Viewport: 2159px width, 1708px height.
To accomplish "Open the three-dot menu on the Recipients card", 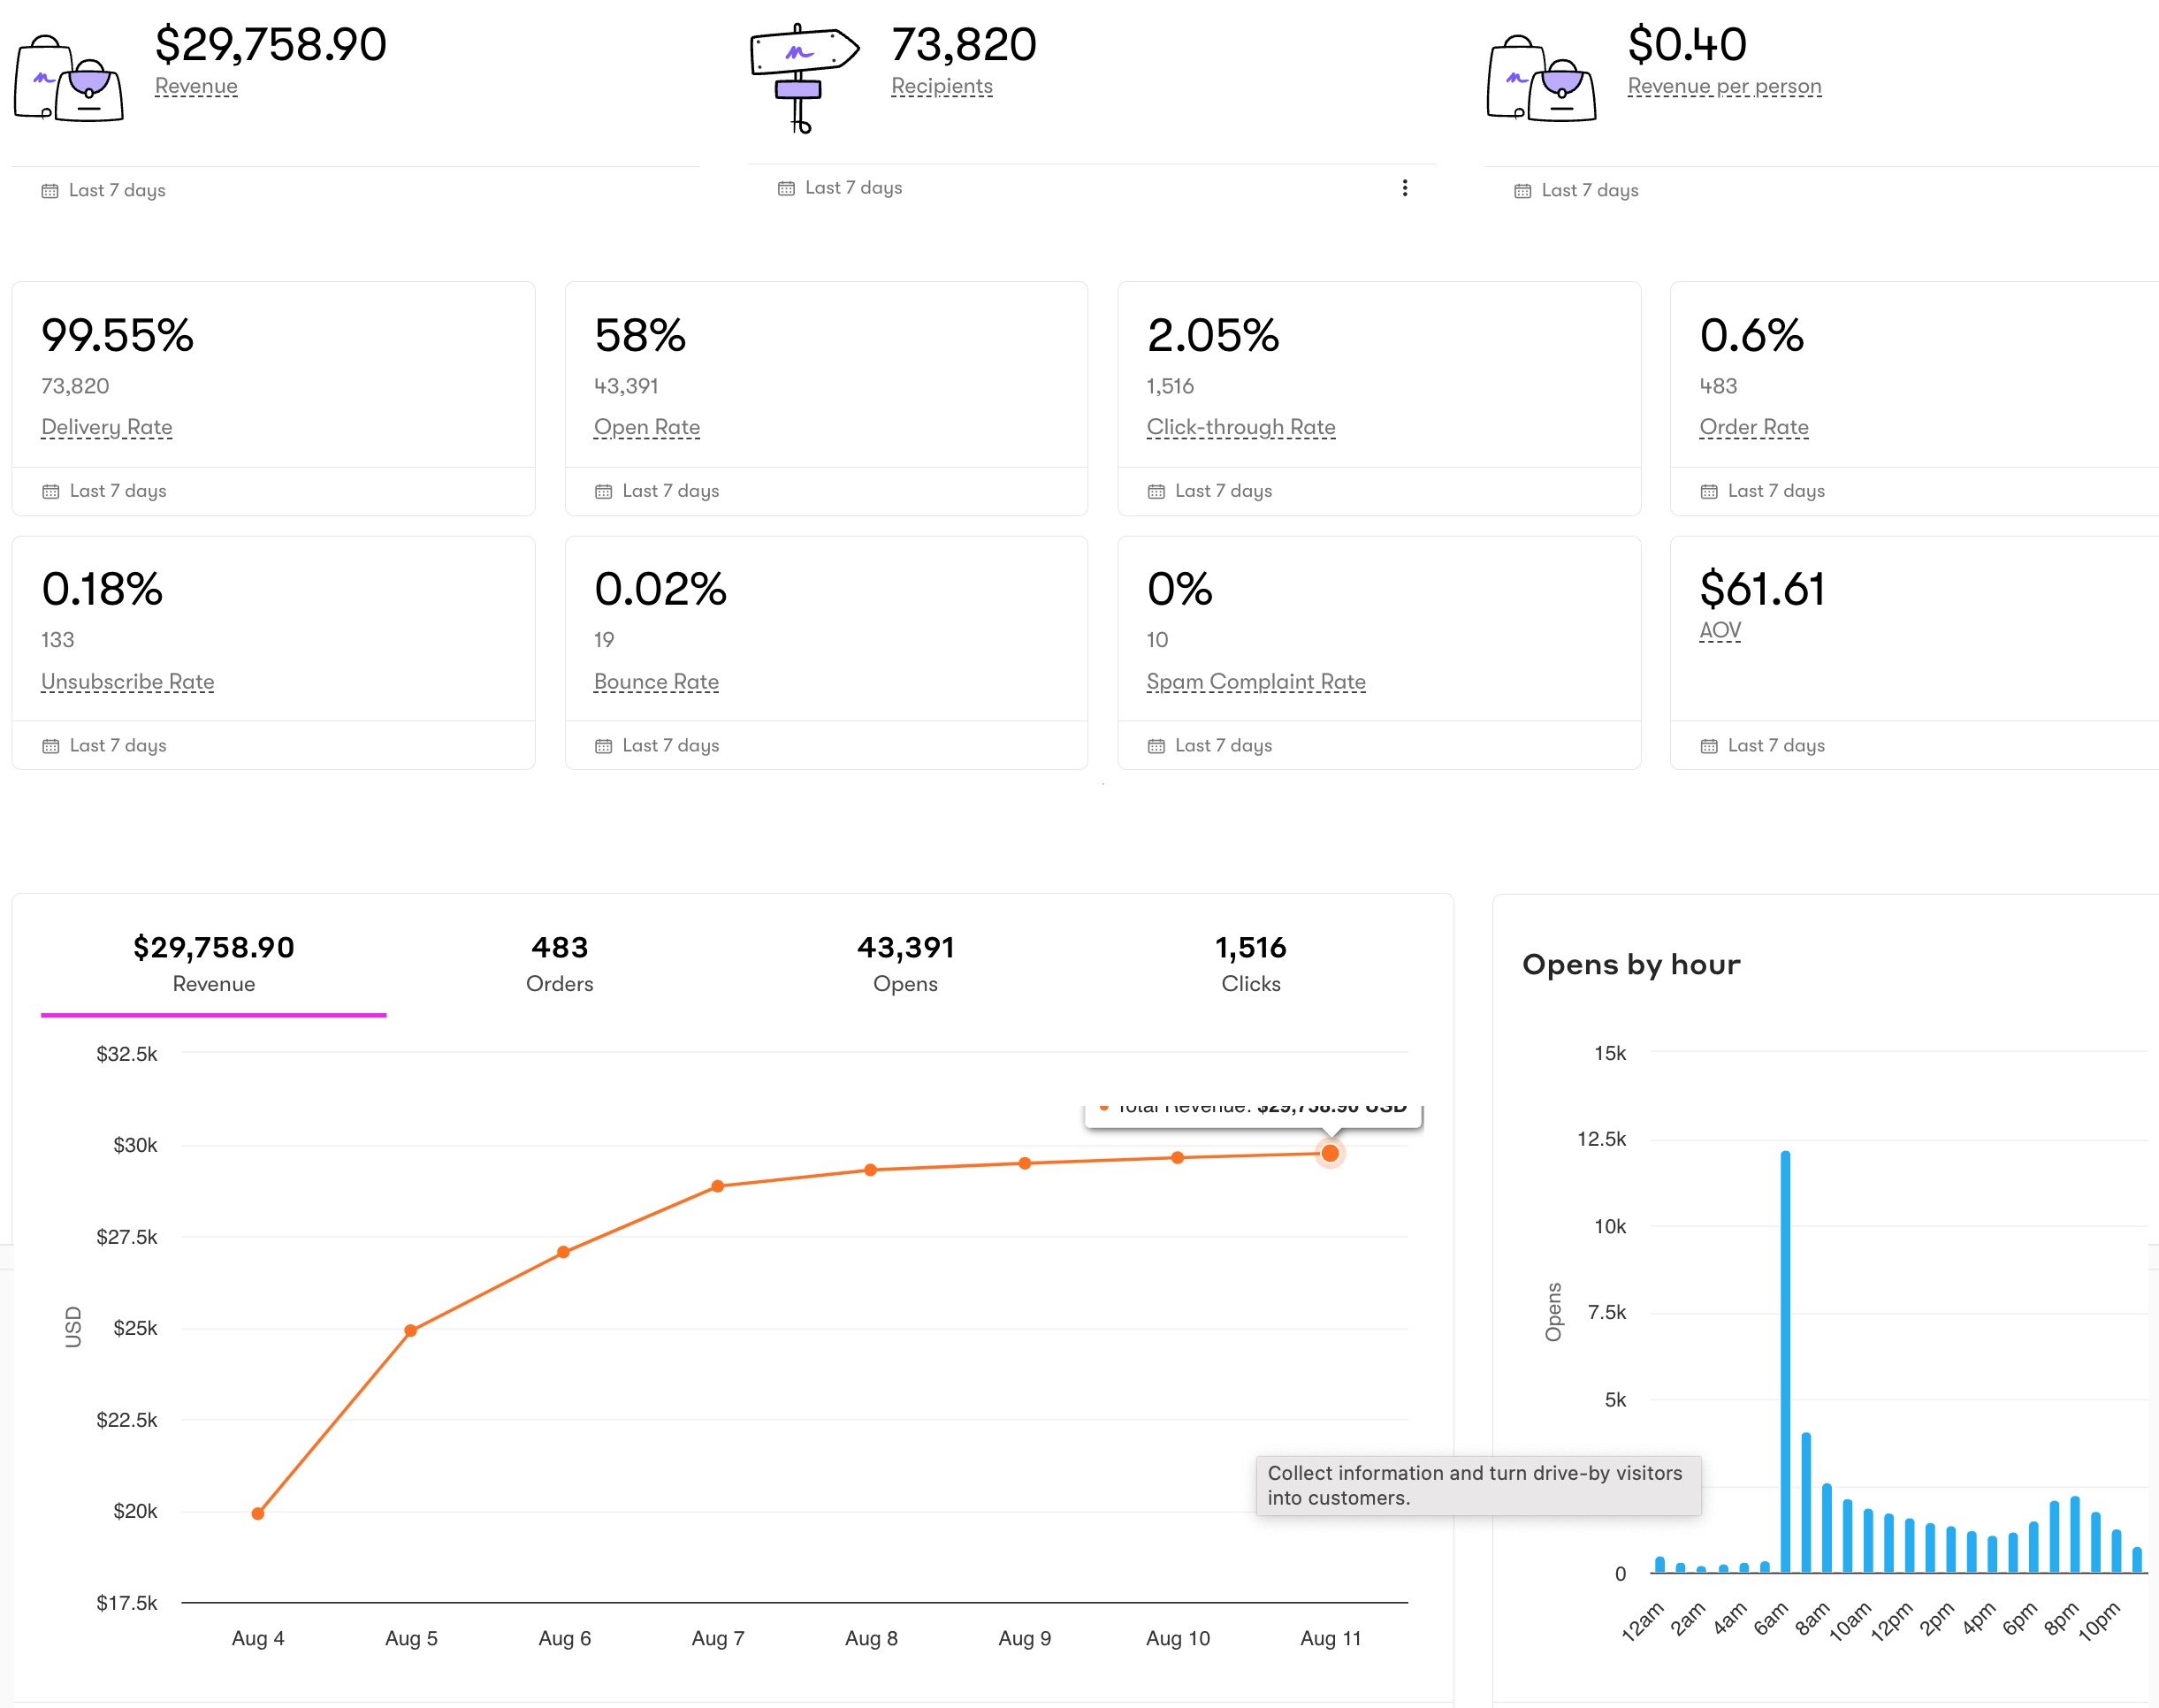I will [x=1405, y=187].
